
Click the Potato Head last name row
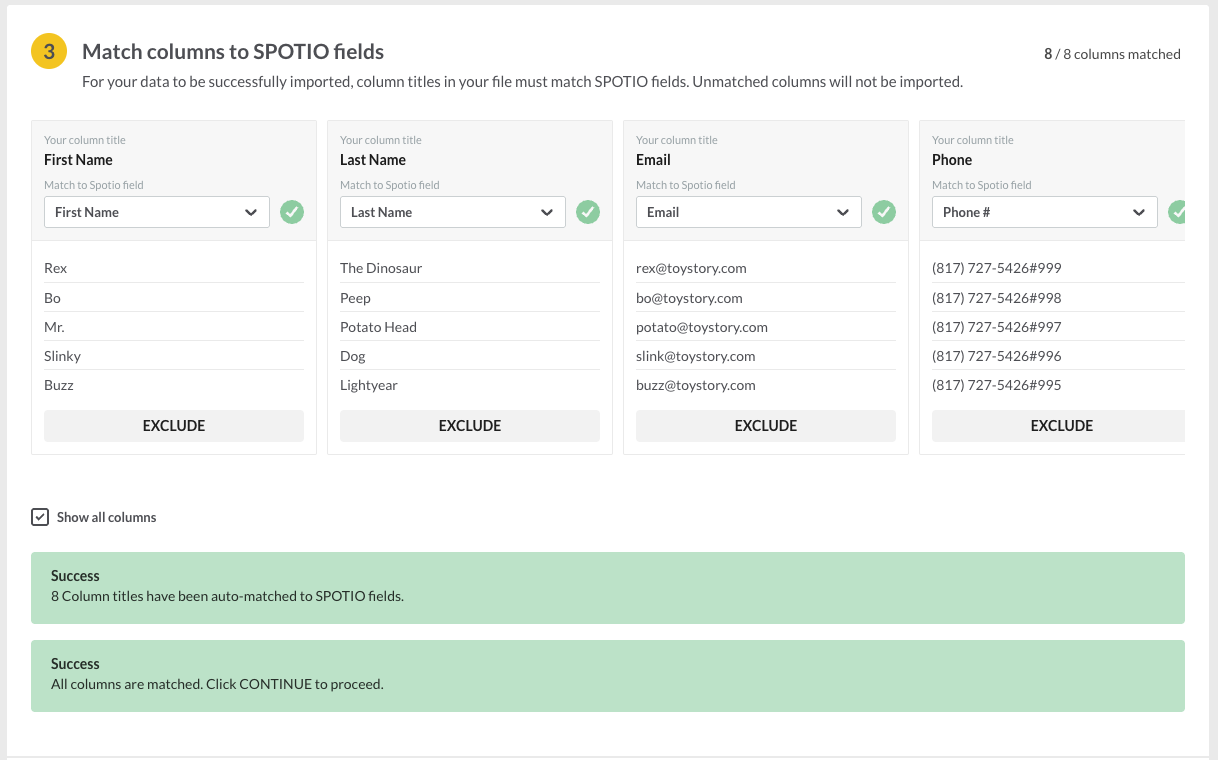pos(378,327)
